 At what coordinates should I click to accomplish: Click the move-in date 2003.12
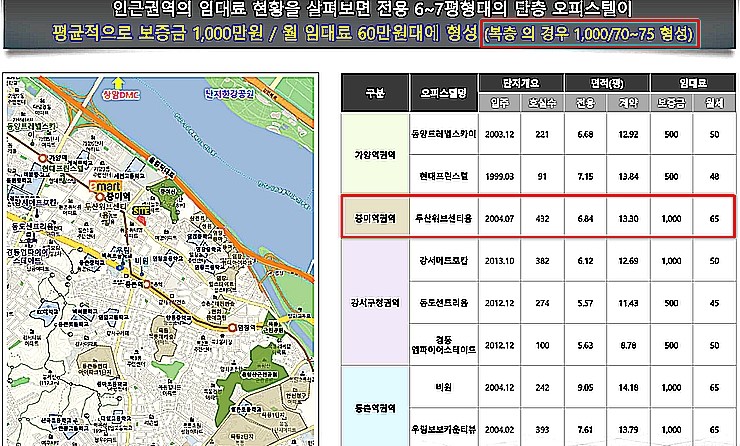pyautogui.click(x=499, y=135)
